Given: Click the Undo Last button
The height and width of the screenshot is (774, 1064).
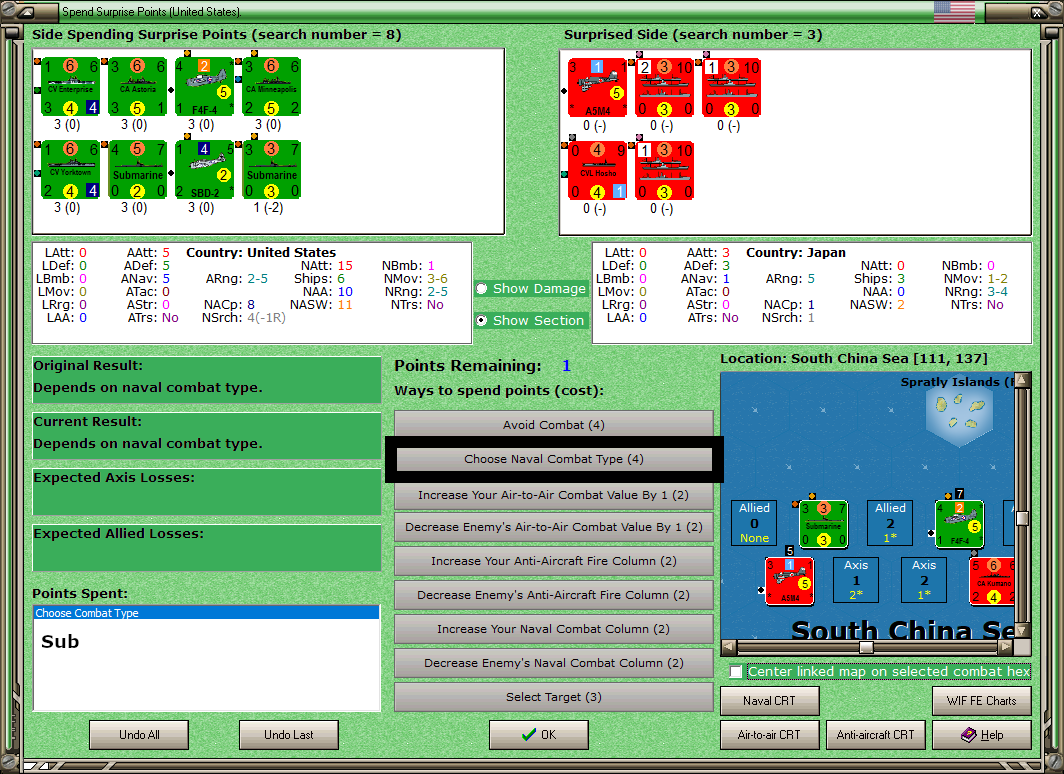Looking at the screenshot, I should (x=288, y=735).
